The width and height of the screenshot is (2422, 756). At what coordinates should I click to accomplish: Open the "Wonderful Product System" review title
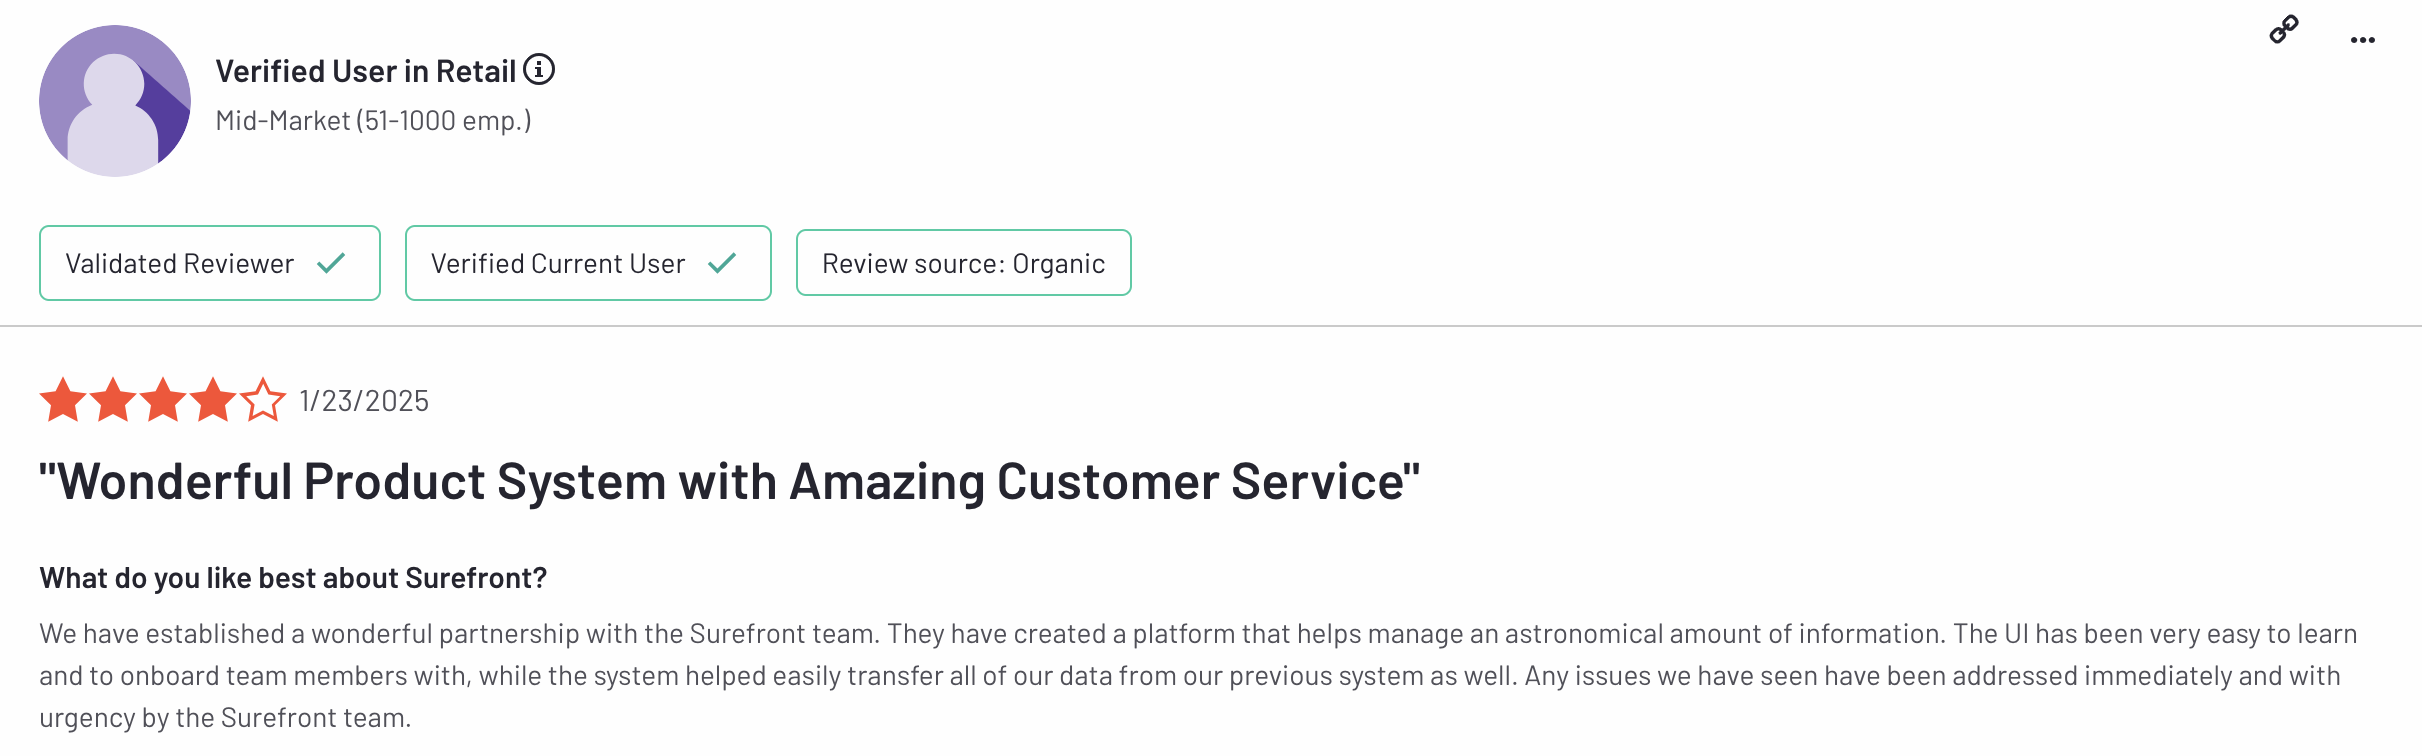click(729, 482)
